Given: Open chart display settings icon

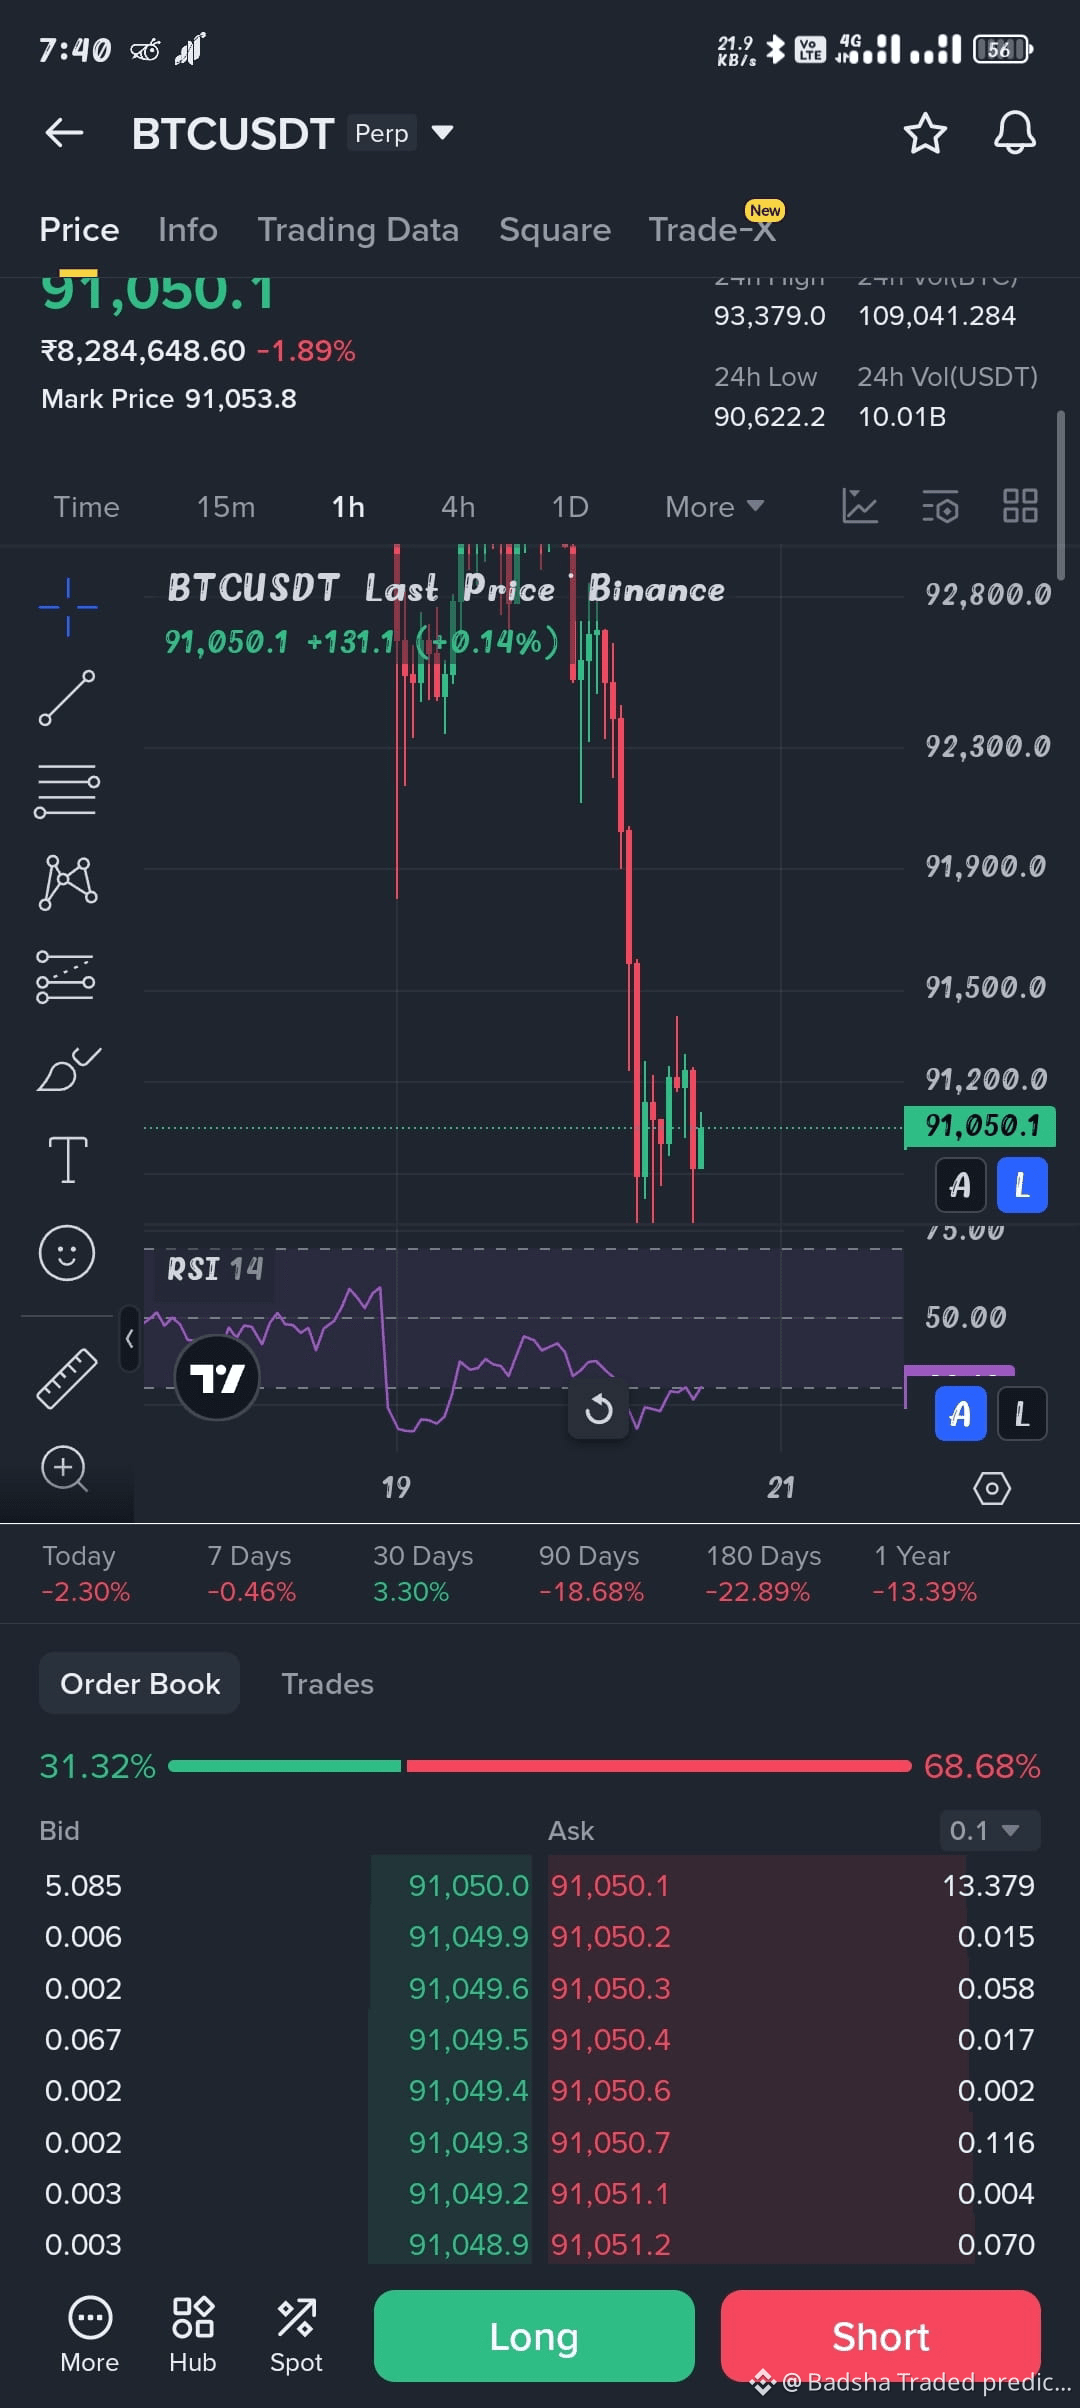Looking at the screenshot, I should (x=940, y=506).
